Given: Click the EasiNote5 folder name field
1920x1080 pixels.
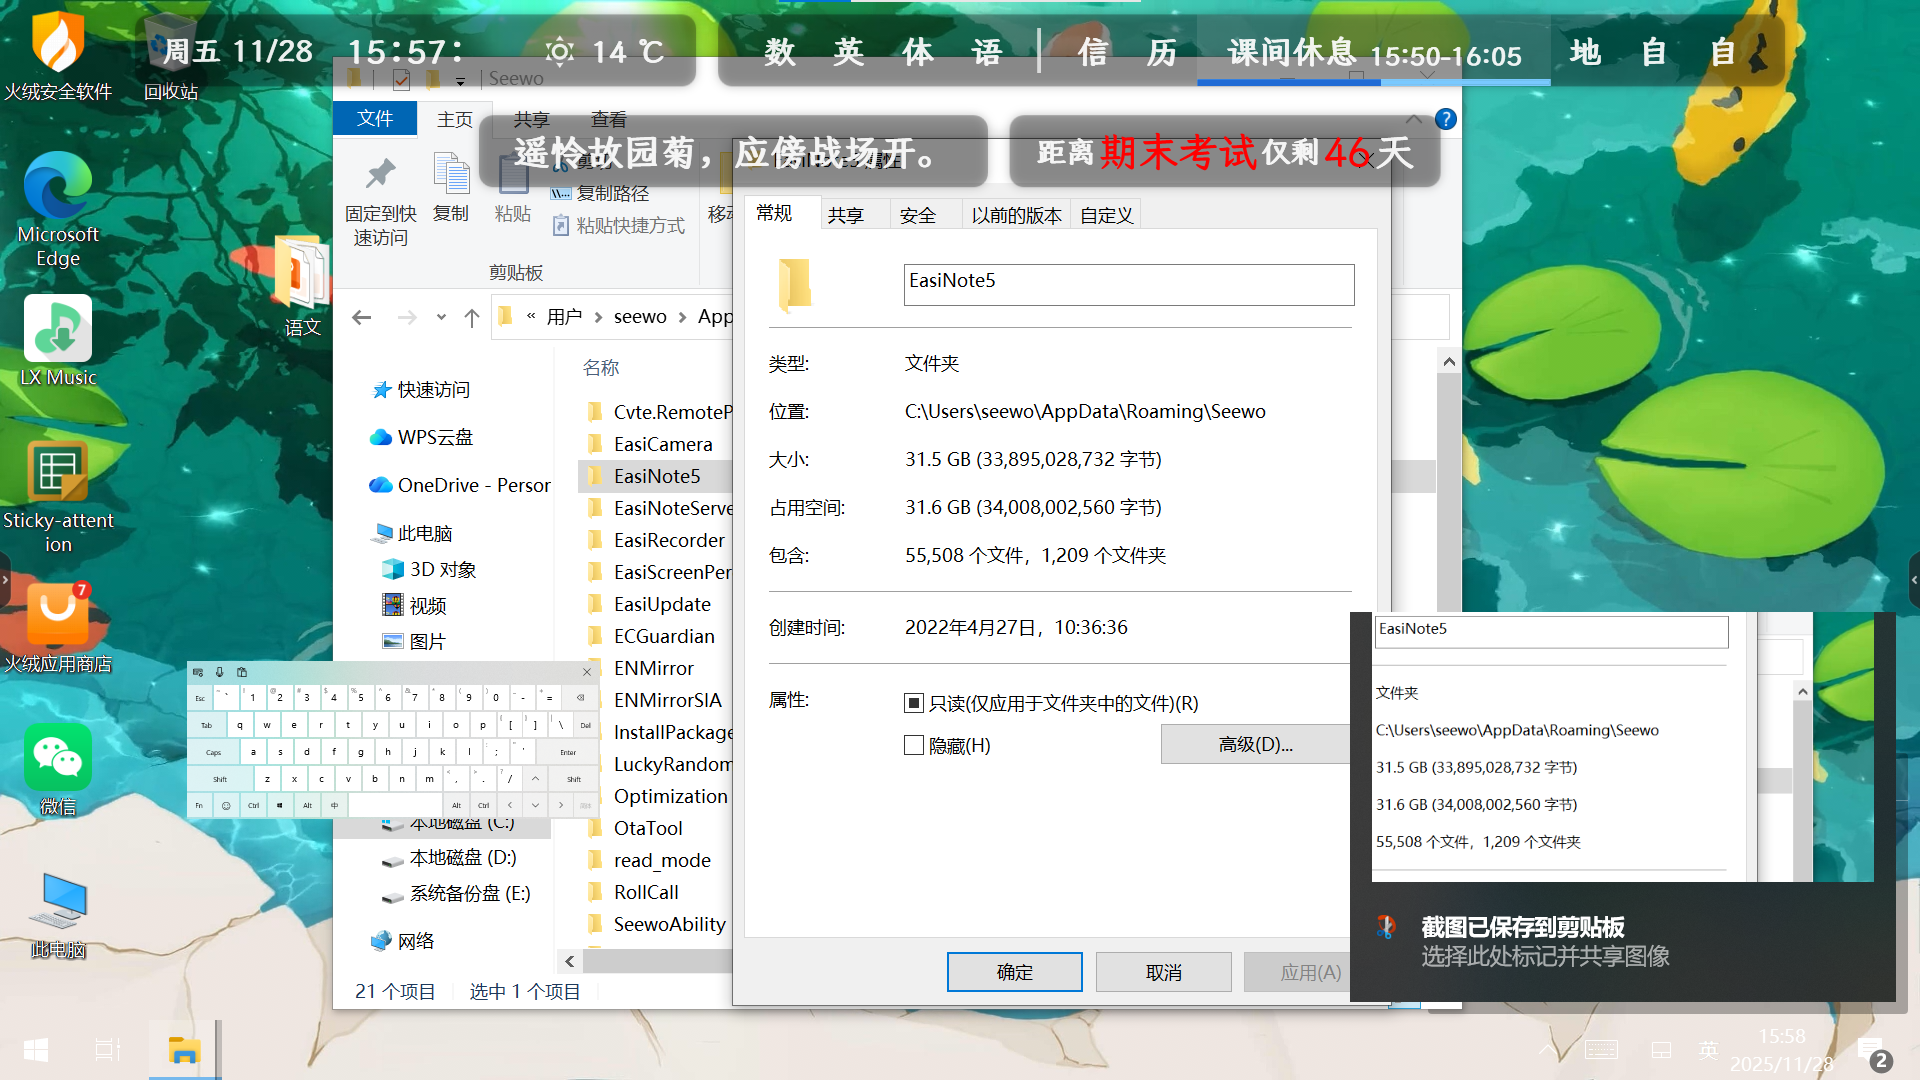Looking at the screenshot, I should point(1128,284).
